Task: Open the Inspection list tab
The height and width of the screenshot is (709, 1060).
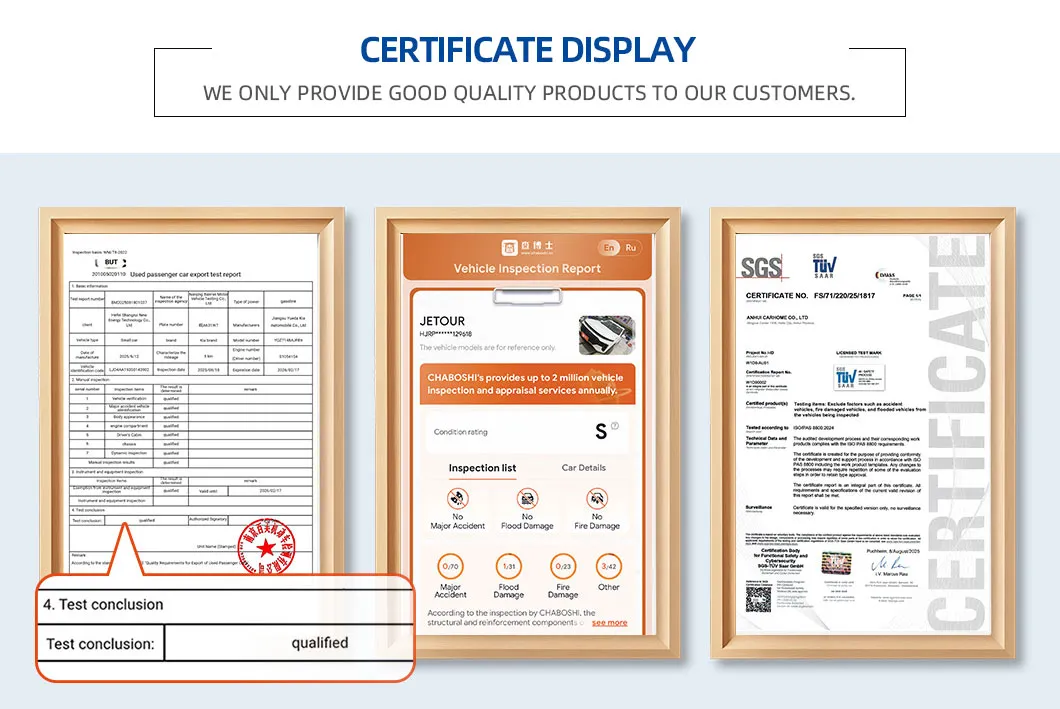Action: [x=483, y=468]
